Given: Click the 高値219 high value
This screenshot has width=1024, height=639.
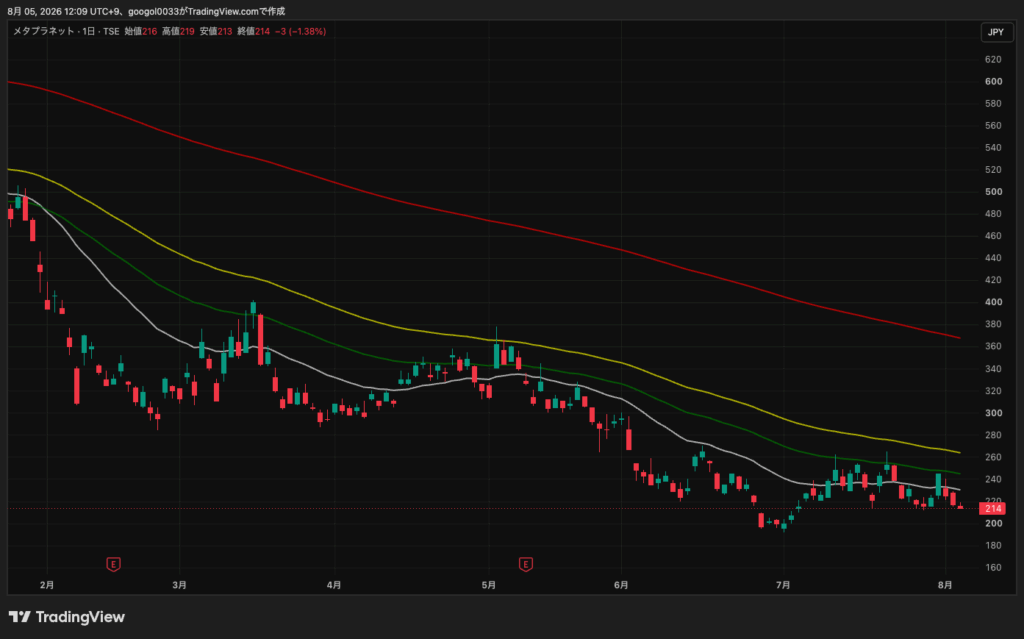Looking at the screenshot, I should point(178,31).
